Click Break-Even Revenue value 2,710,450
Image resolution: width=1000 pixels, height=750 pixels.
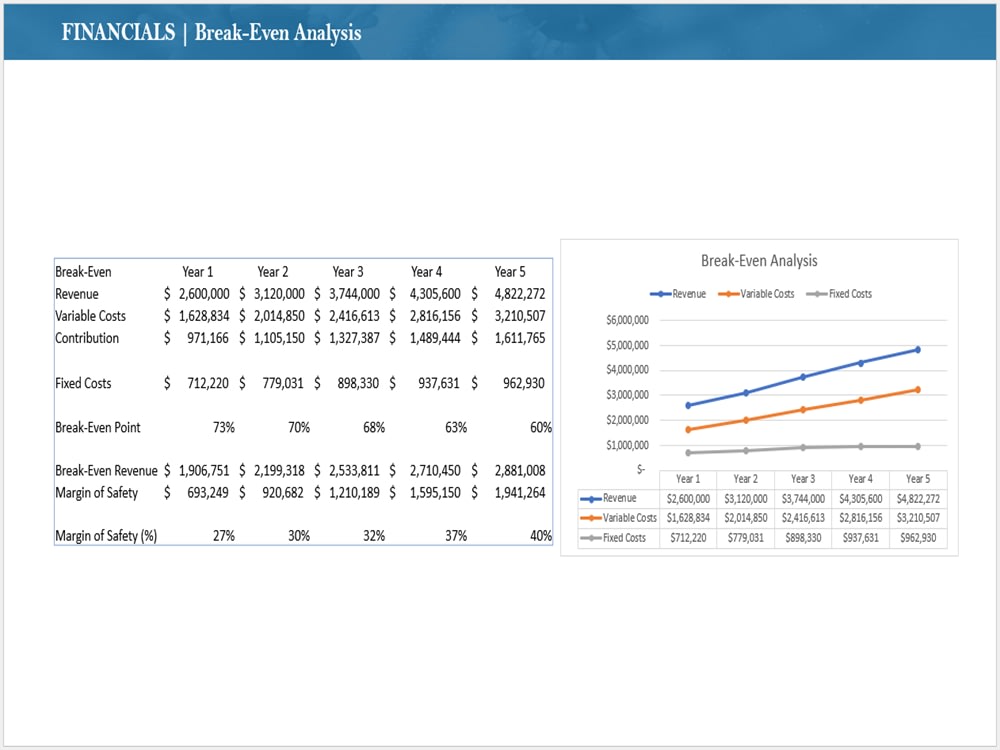pos(435,471)
